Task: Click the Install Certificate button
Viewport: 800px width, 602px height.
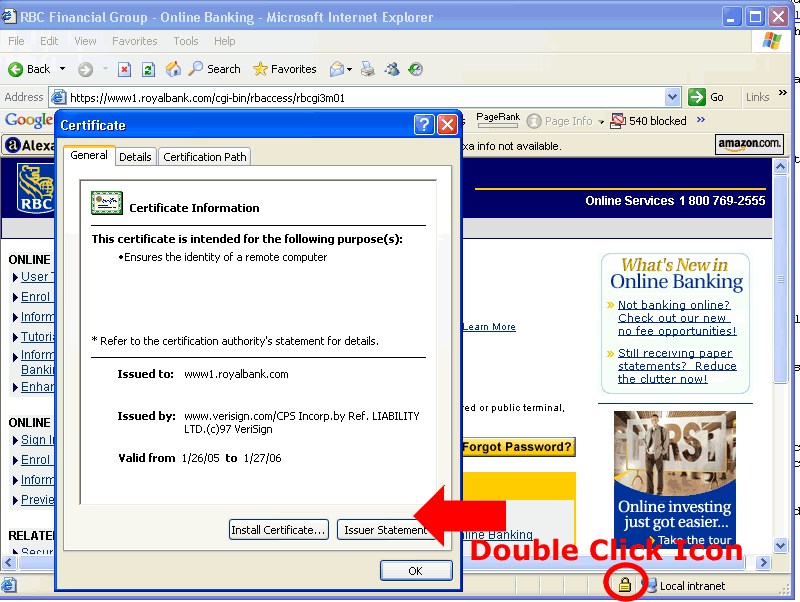Action: 279,530
